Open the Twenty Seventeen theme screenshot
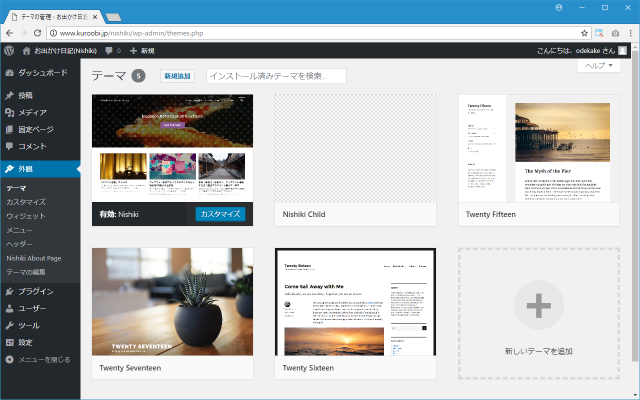This screenshot has height=400, width=640. (x=172, y=302)
